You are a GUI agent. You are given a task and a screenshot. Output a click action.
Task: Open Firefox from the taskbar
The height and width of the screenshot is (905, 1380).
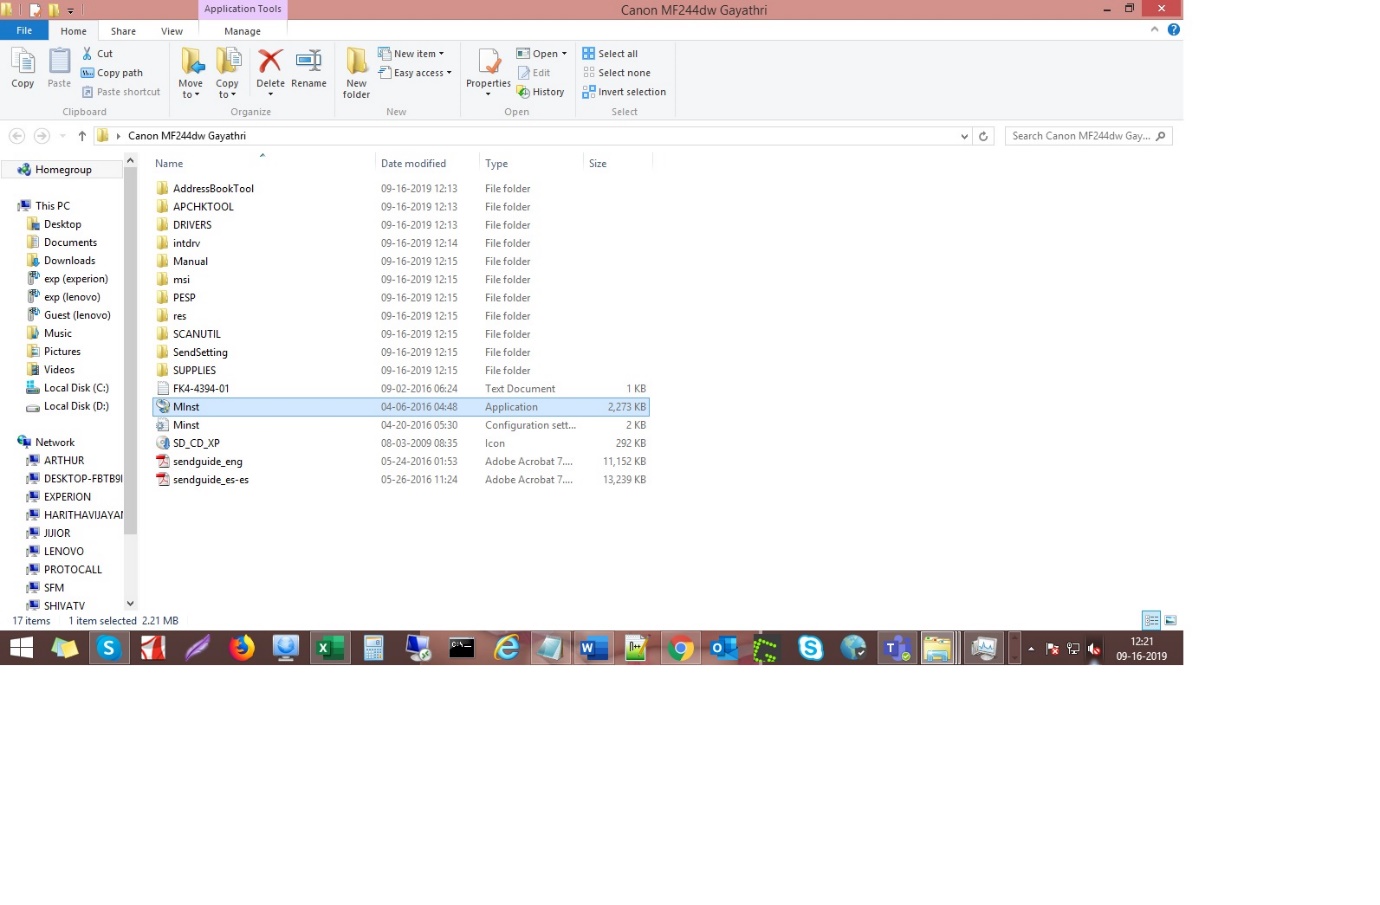coord(241,649)
